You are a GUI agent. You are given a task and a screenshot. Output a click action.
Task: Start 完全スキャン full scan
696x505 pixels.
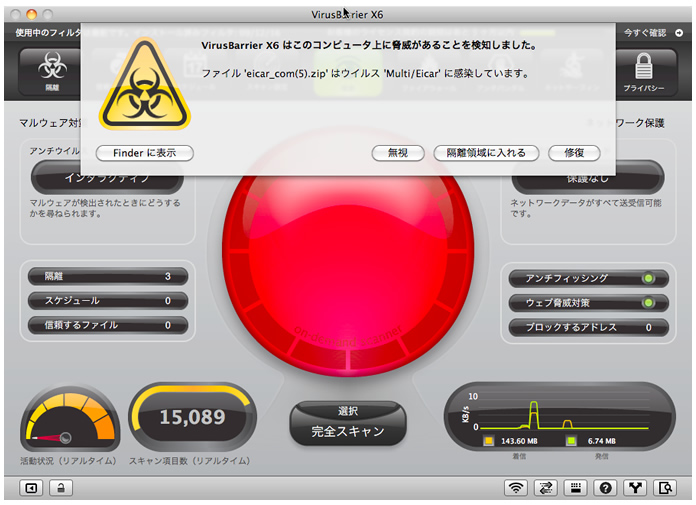pos(348,431)
